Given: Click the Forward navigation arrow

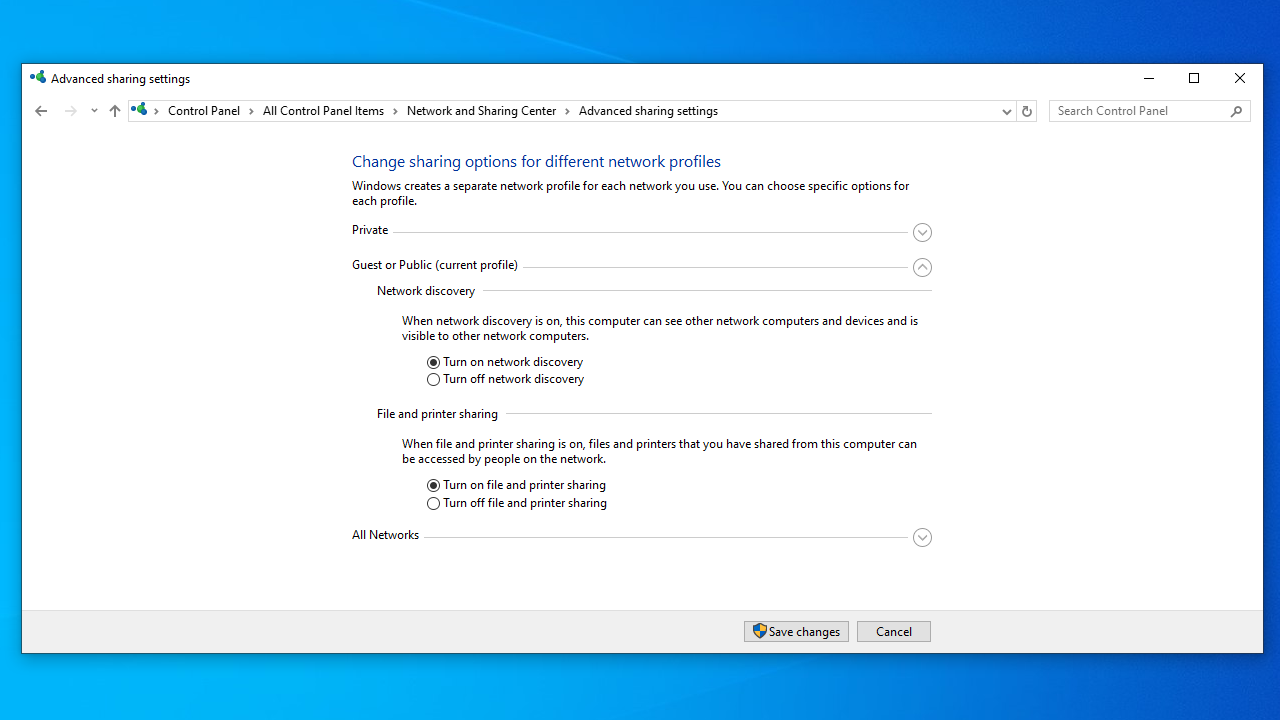Looking at the screenshot, I should tap(70, 111).
